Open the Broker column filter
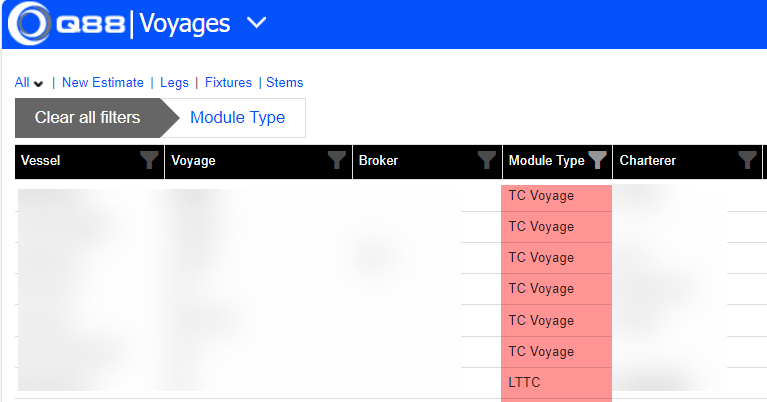Screen dimensions: 767x402 pyautogui.click(x=487, y=160)
